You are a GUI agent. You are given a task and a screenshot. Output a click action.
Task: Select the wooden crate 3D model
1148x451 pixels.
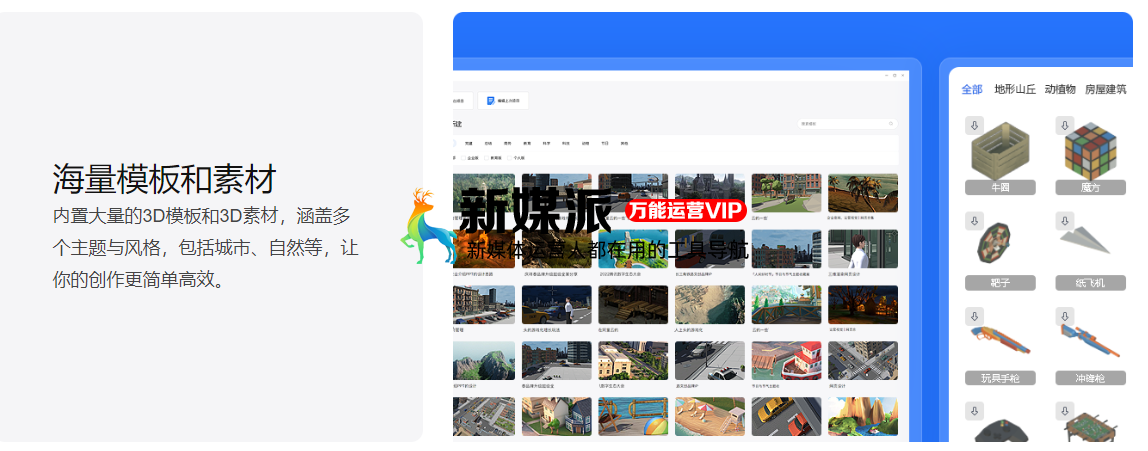point(1000,150)
